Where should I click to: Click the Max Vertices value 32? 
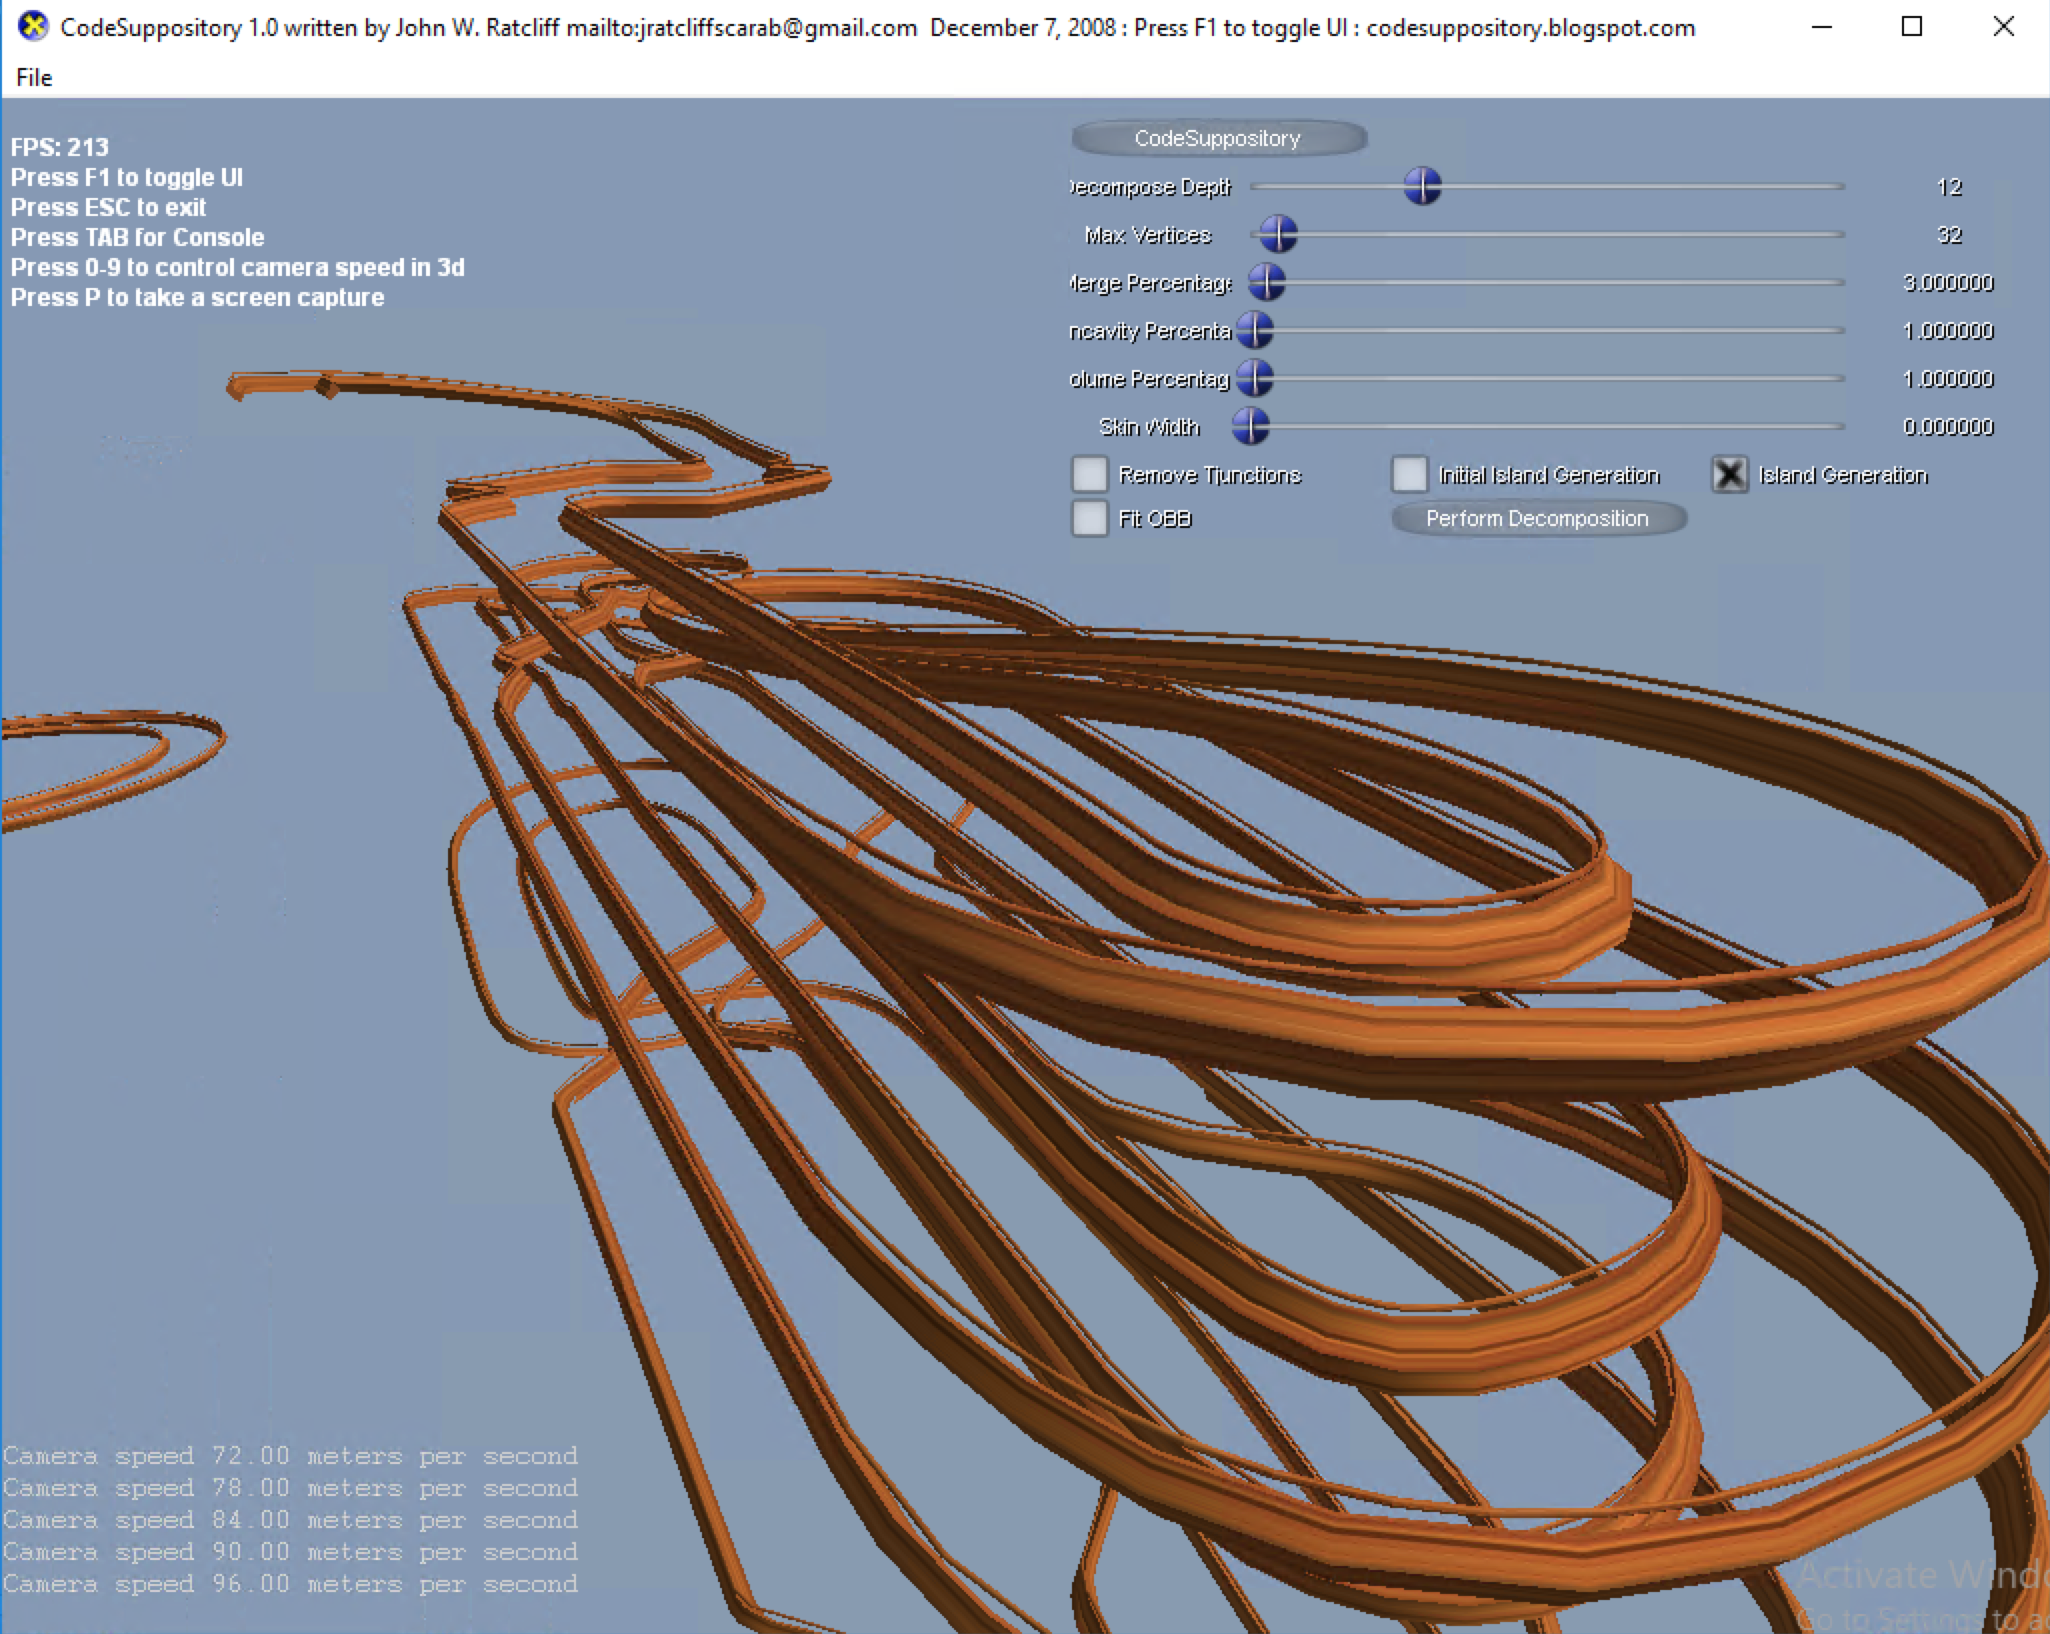pos(1949,235)
